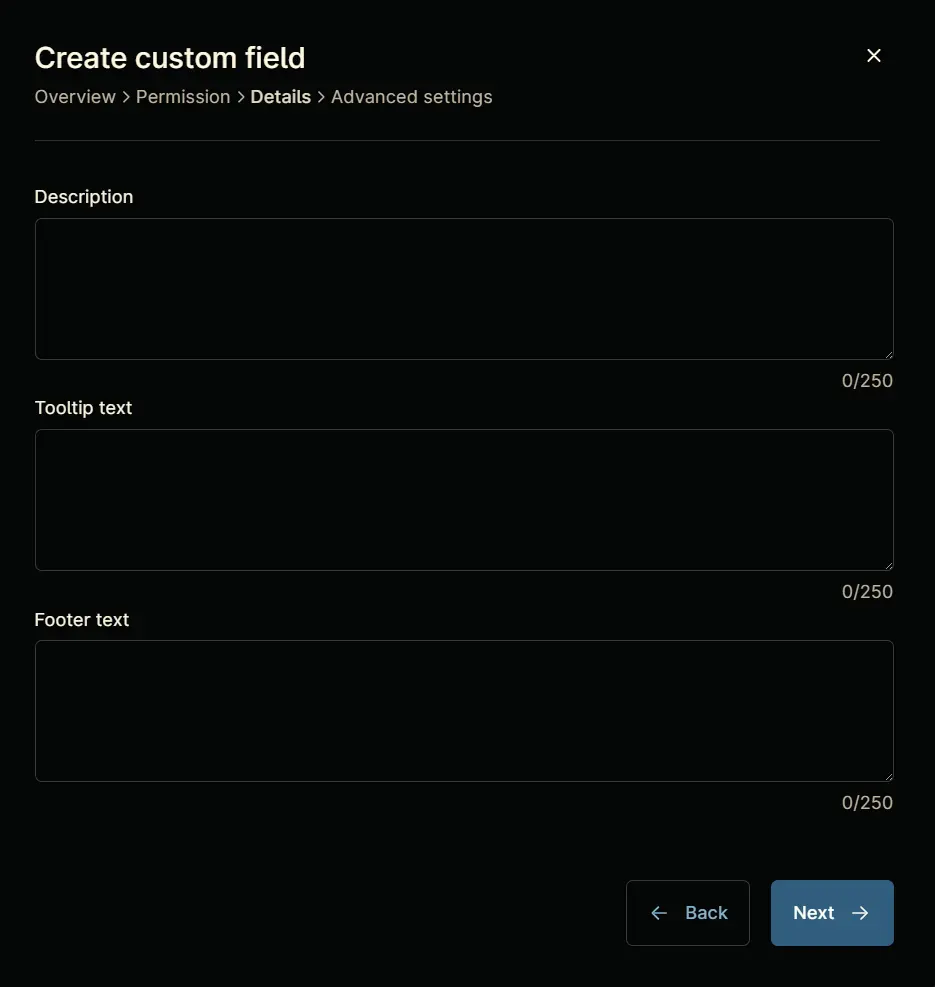935x987 pixels.
Task: Focus the Footer text area
Action: tap(464, 711)
